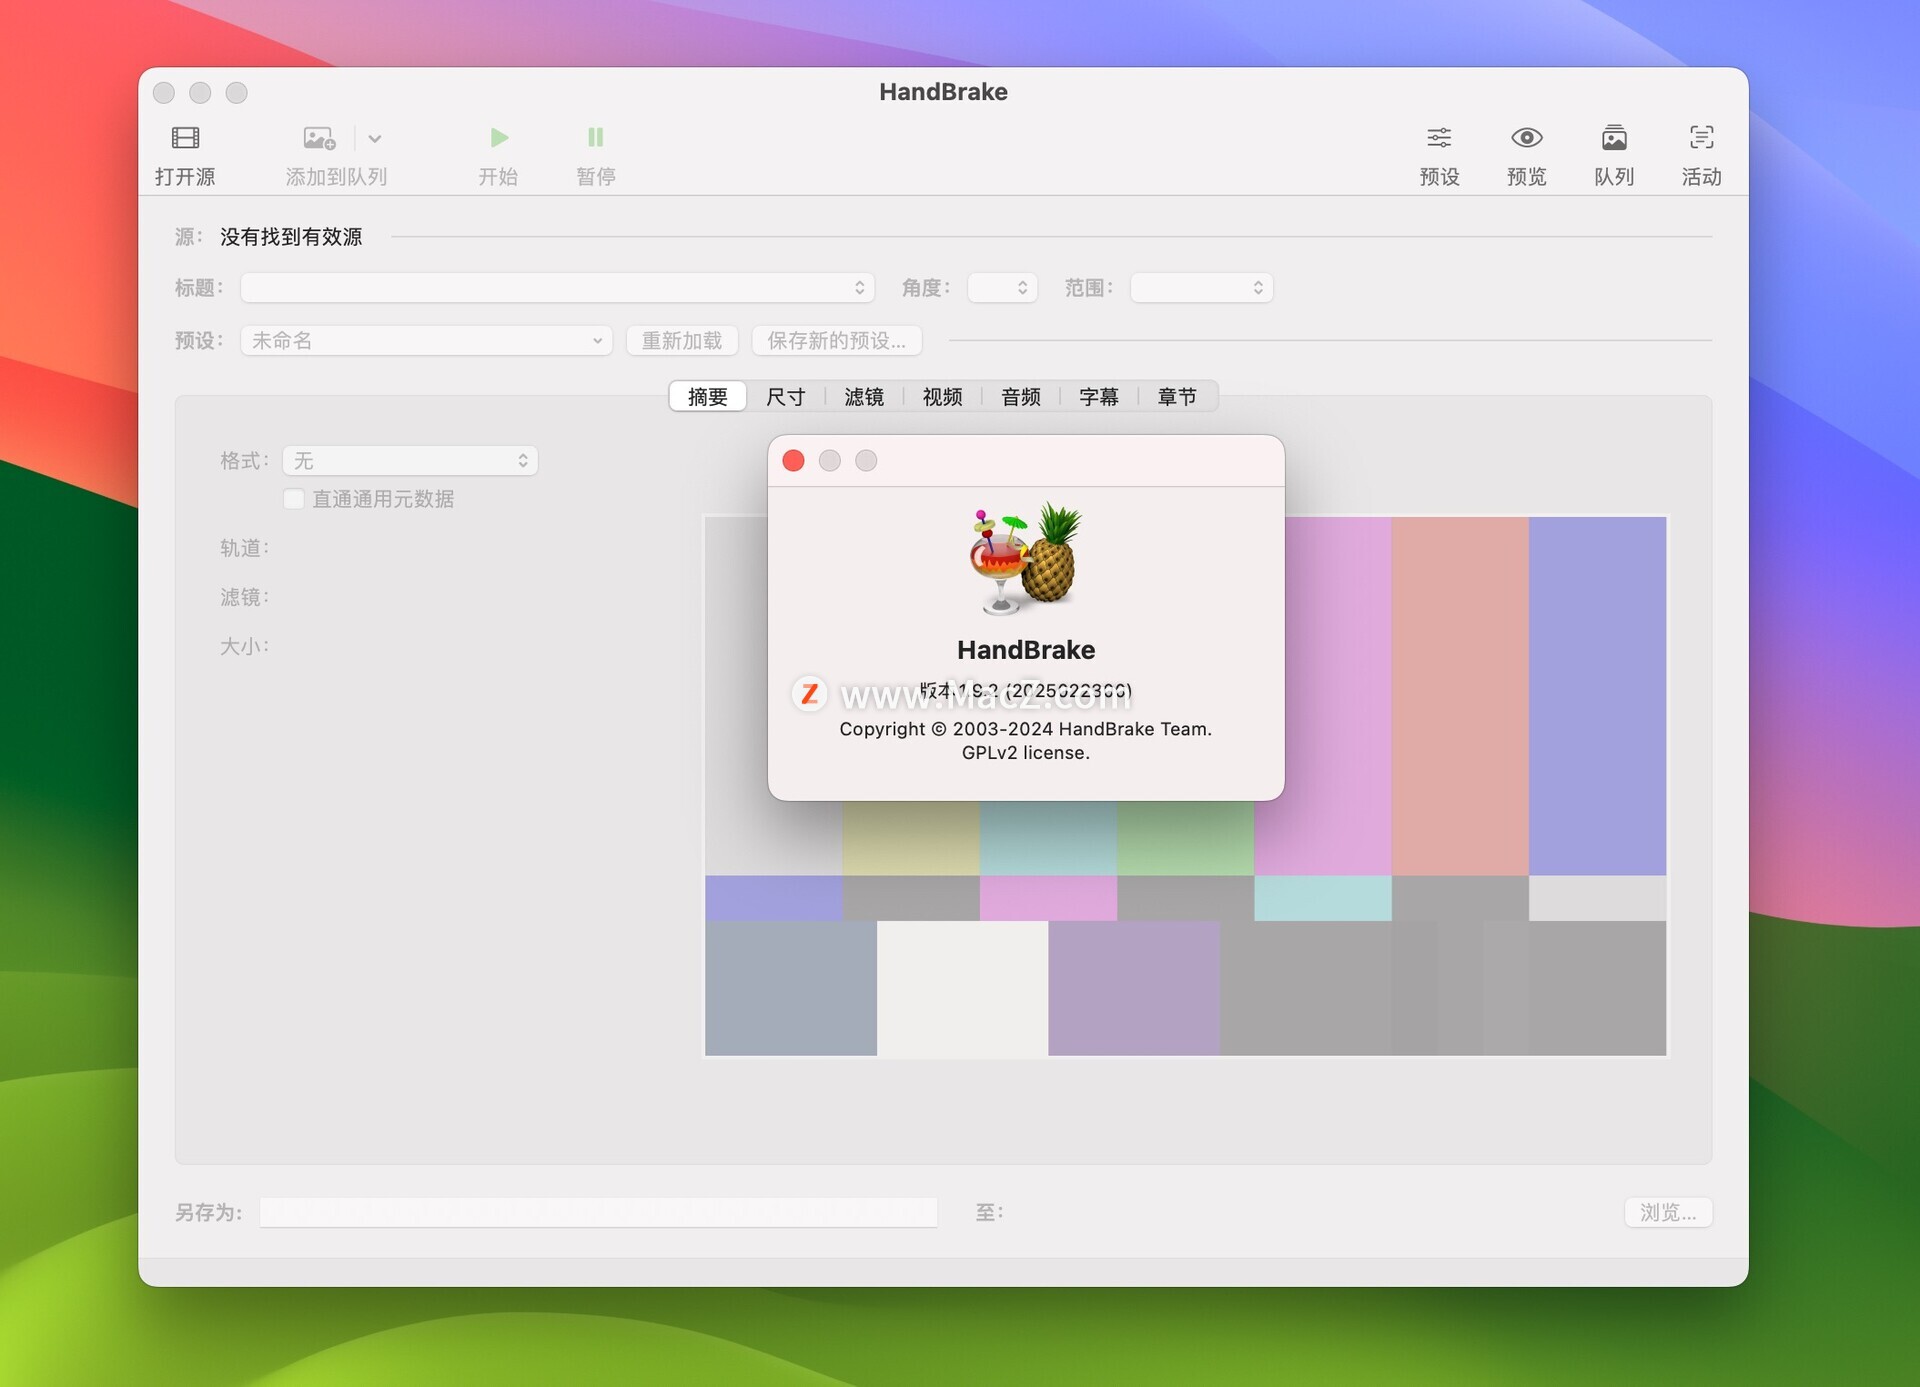Open Preview (预览) with the eye icon
This screenshot has height=1387, width=1920.
click(x=1526, y=138)
